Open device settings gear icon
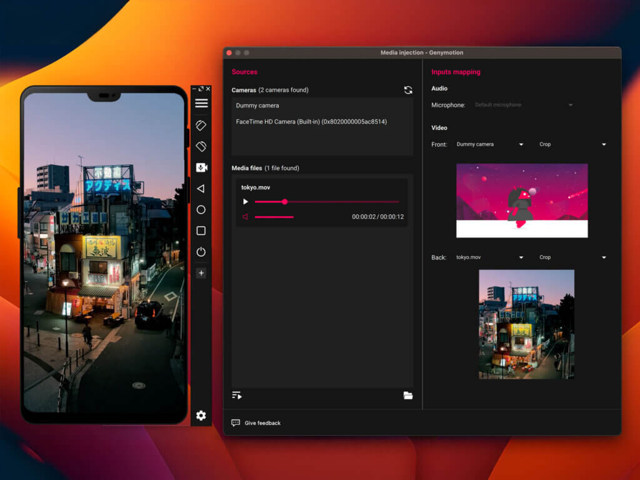The width and height of the screenshot is (640, 480). pyautogui.click(x=201, y=416)
